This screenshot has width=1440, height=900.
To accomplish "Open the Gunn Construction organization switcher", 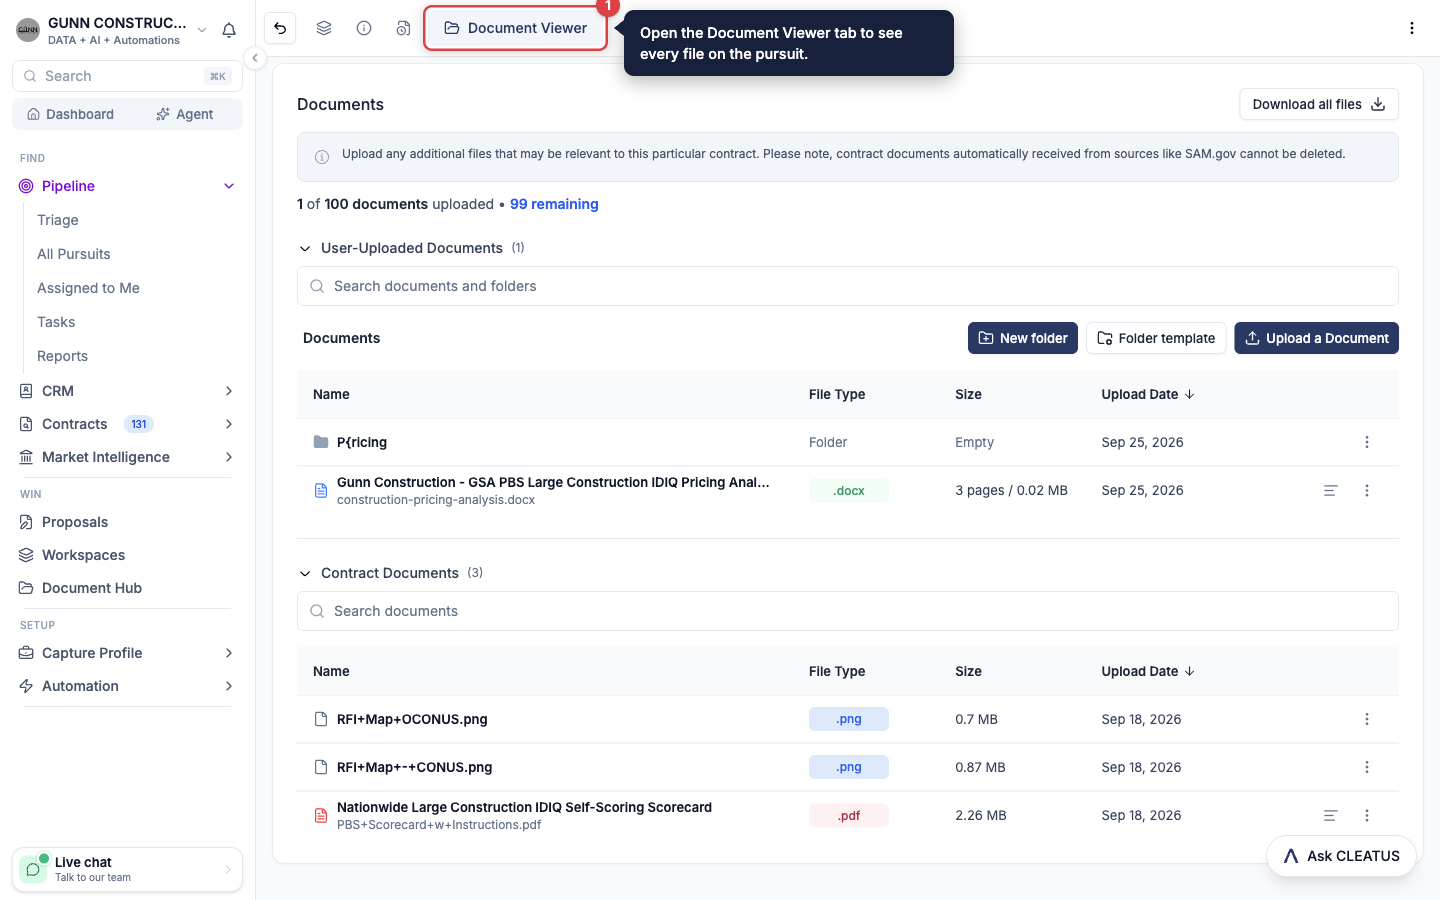I will (112, 30).
